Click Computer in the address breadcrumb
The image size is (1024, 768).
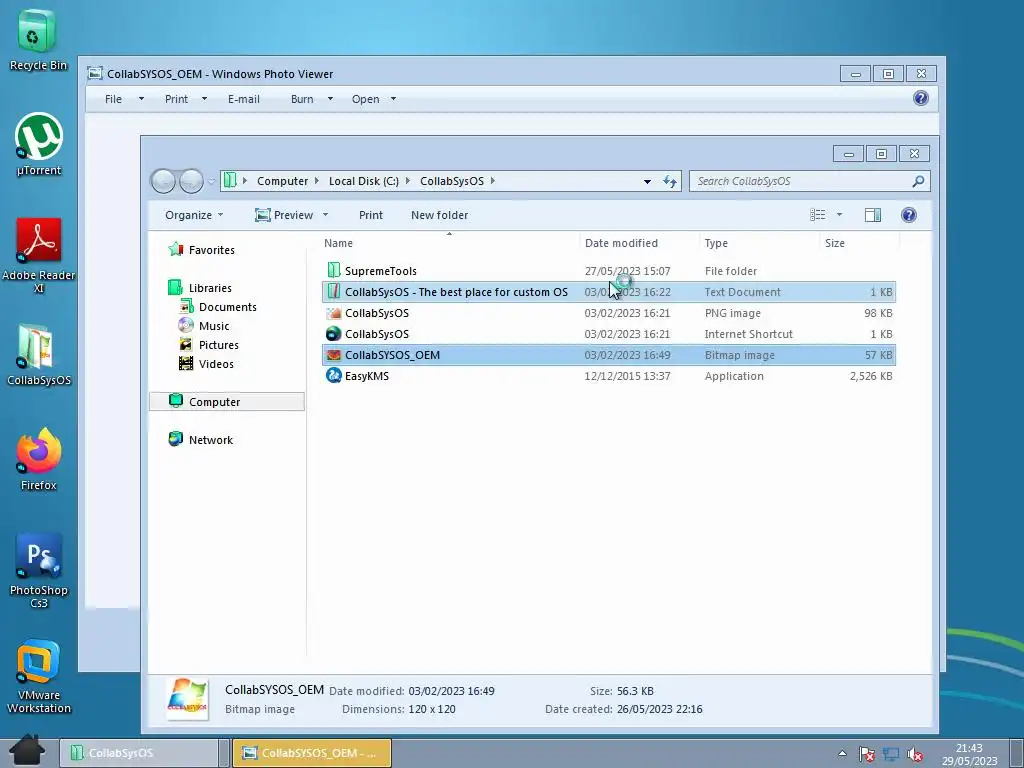click(282, 181)
